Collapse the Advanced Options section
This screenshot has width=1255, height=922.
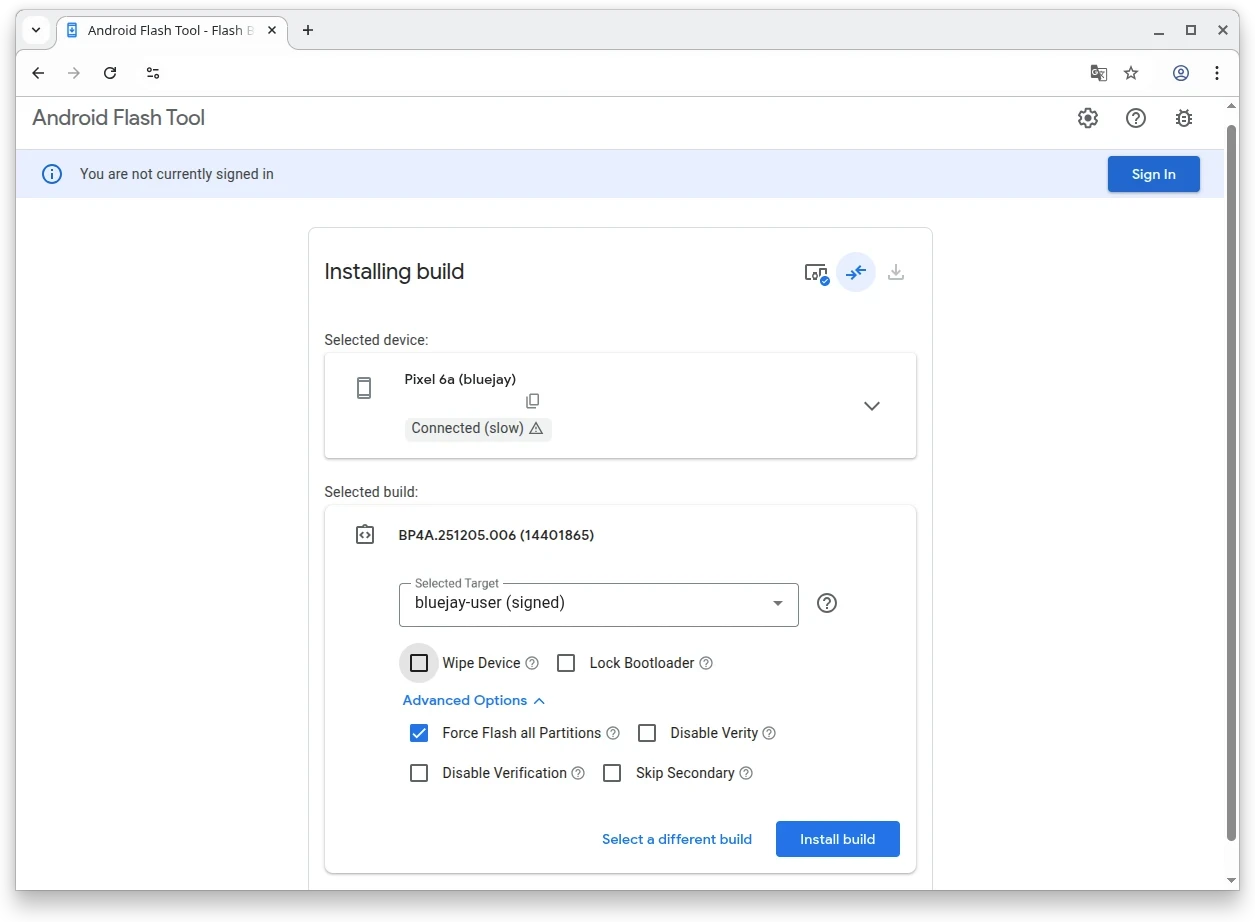coord(473,701)
